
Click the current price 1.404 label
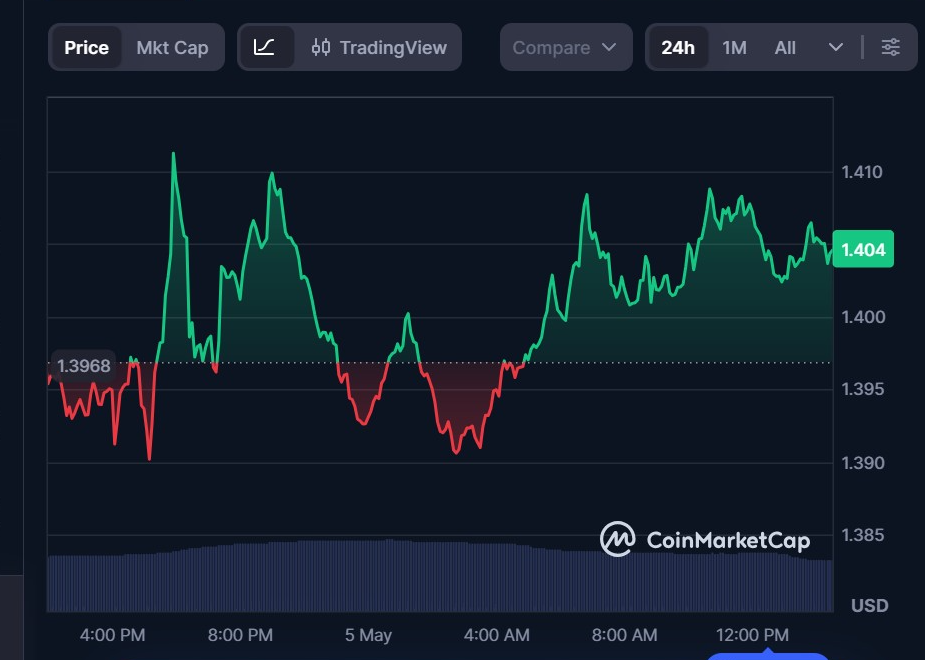(x=863, y=249)
